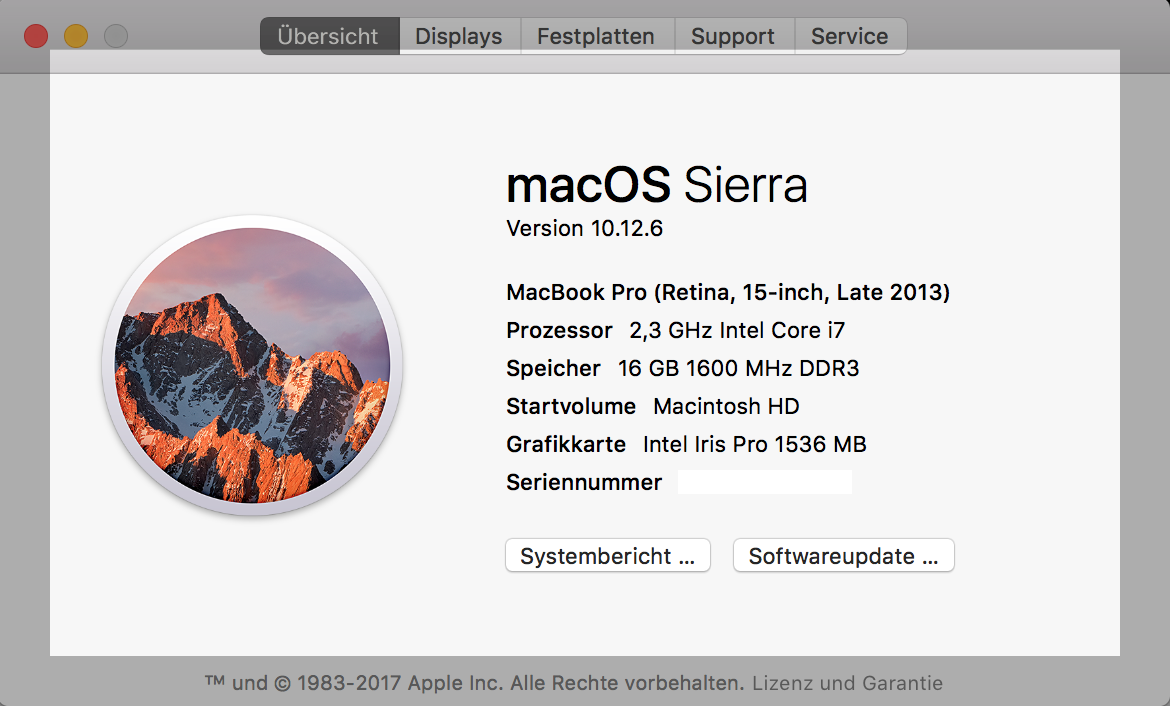
Task: Go to the Support tab
Action: (x=733, y=37)
